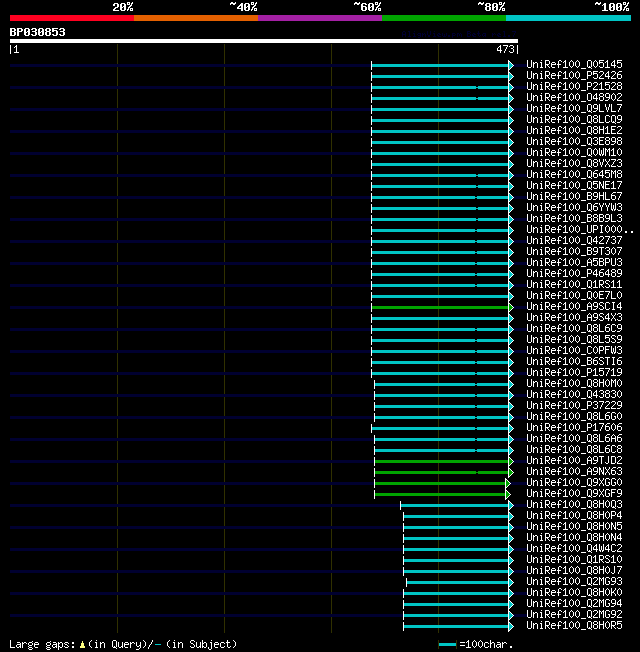Select hit label UniRef100_Q5NE17
The image size is (640, 652).
click(x=574, y=185)
